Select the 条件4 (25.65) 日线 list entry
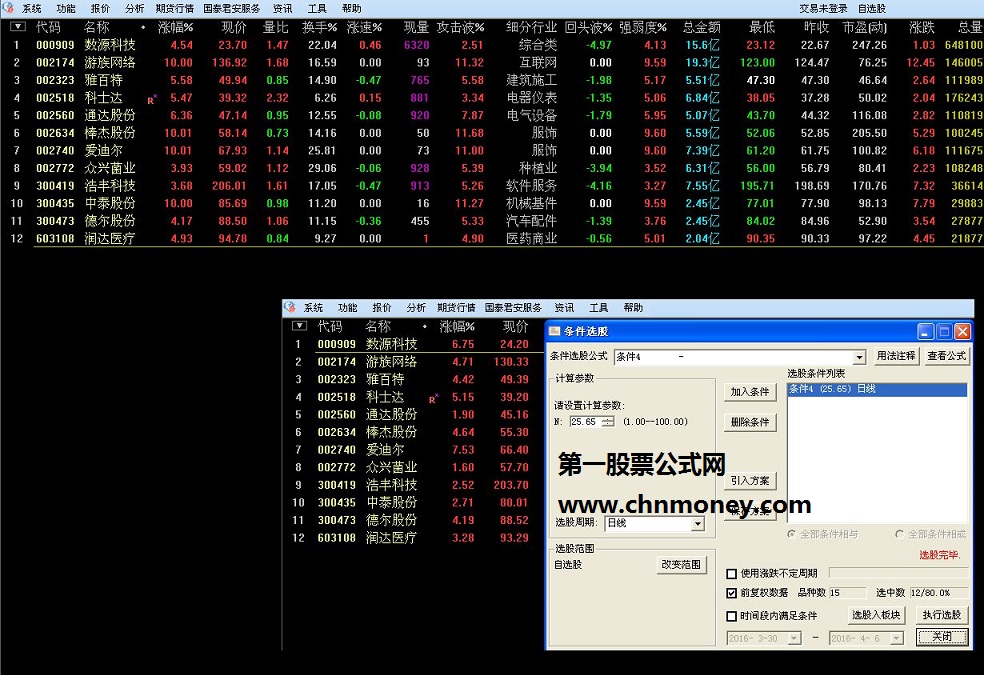The image size is (984, 675). pos(877,389)
